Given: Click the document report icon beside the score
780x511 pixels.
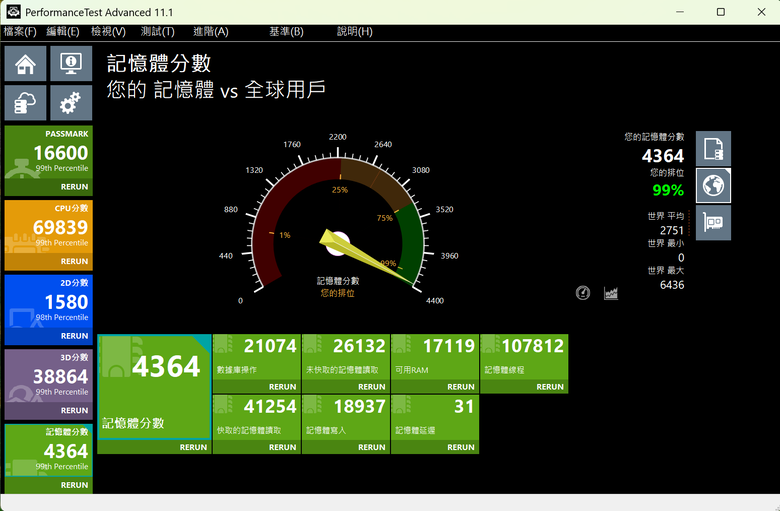Looking at the screenshot, I should [x=713, y=148].
